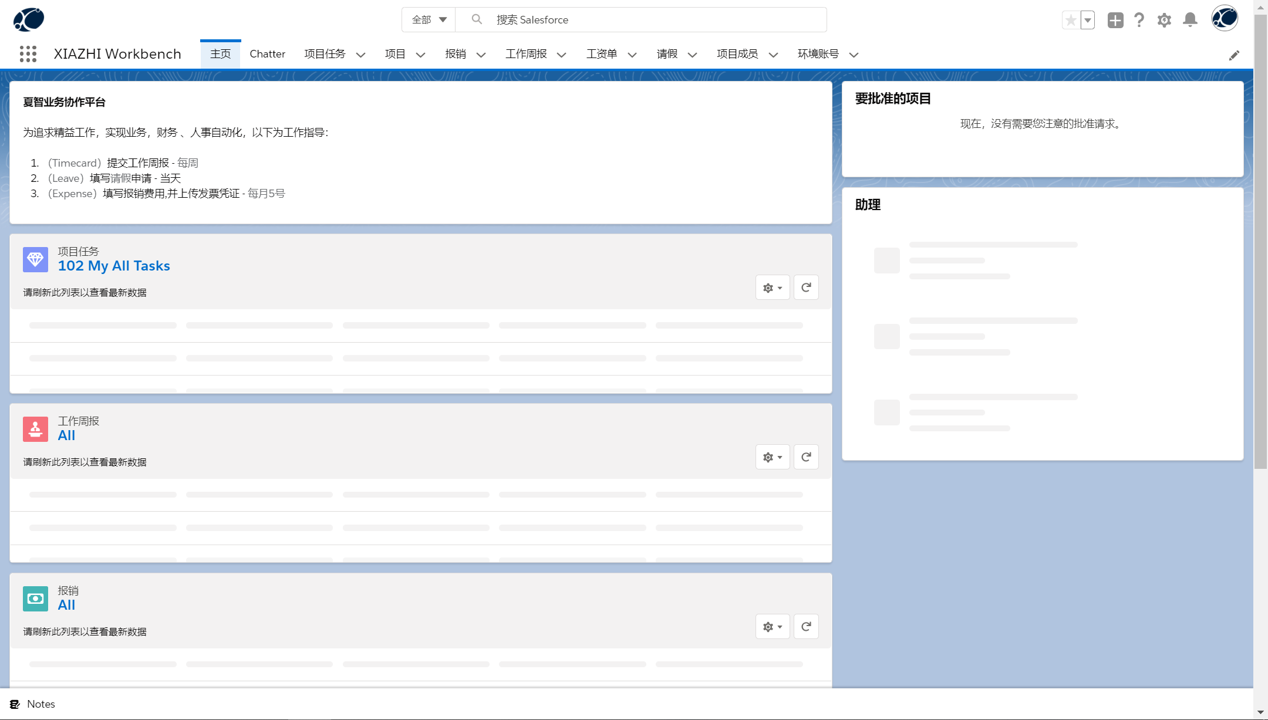The height and width of the screenshot is (720, 1268).
Task: Select the 主页 tab
Action: tap(220, 54)
